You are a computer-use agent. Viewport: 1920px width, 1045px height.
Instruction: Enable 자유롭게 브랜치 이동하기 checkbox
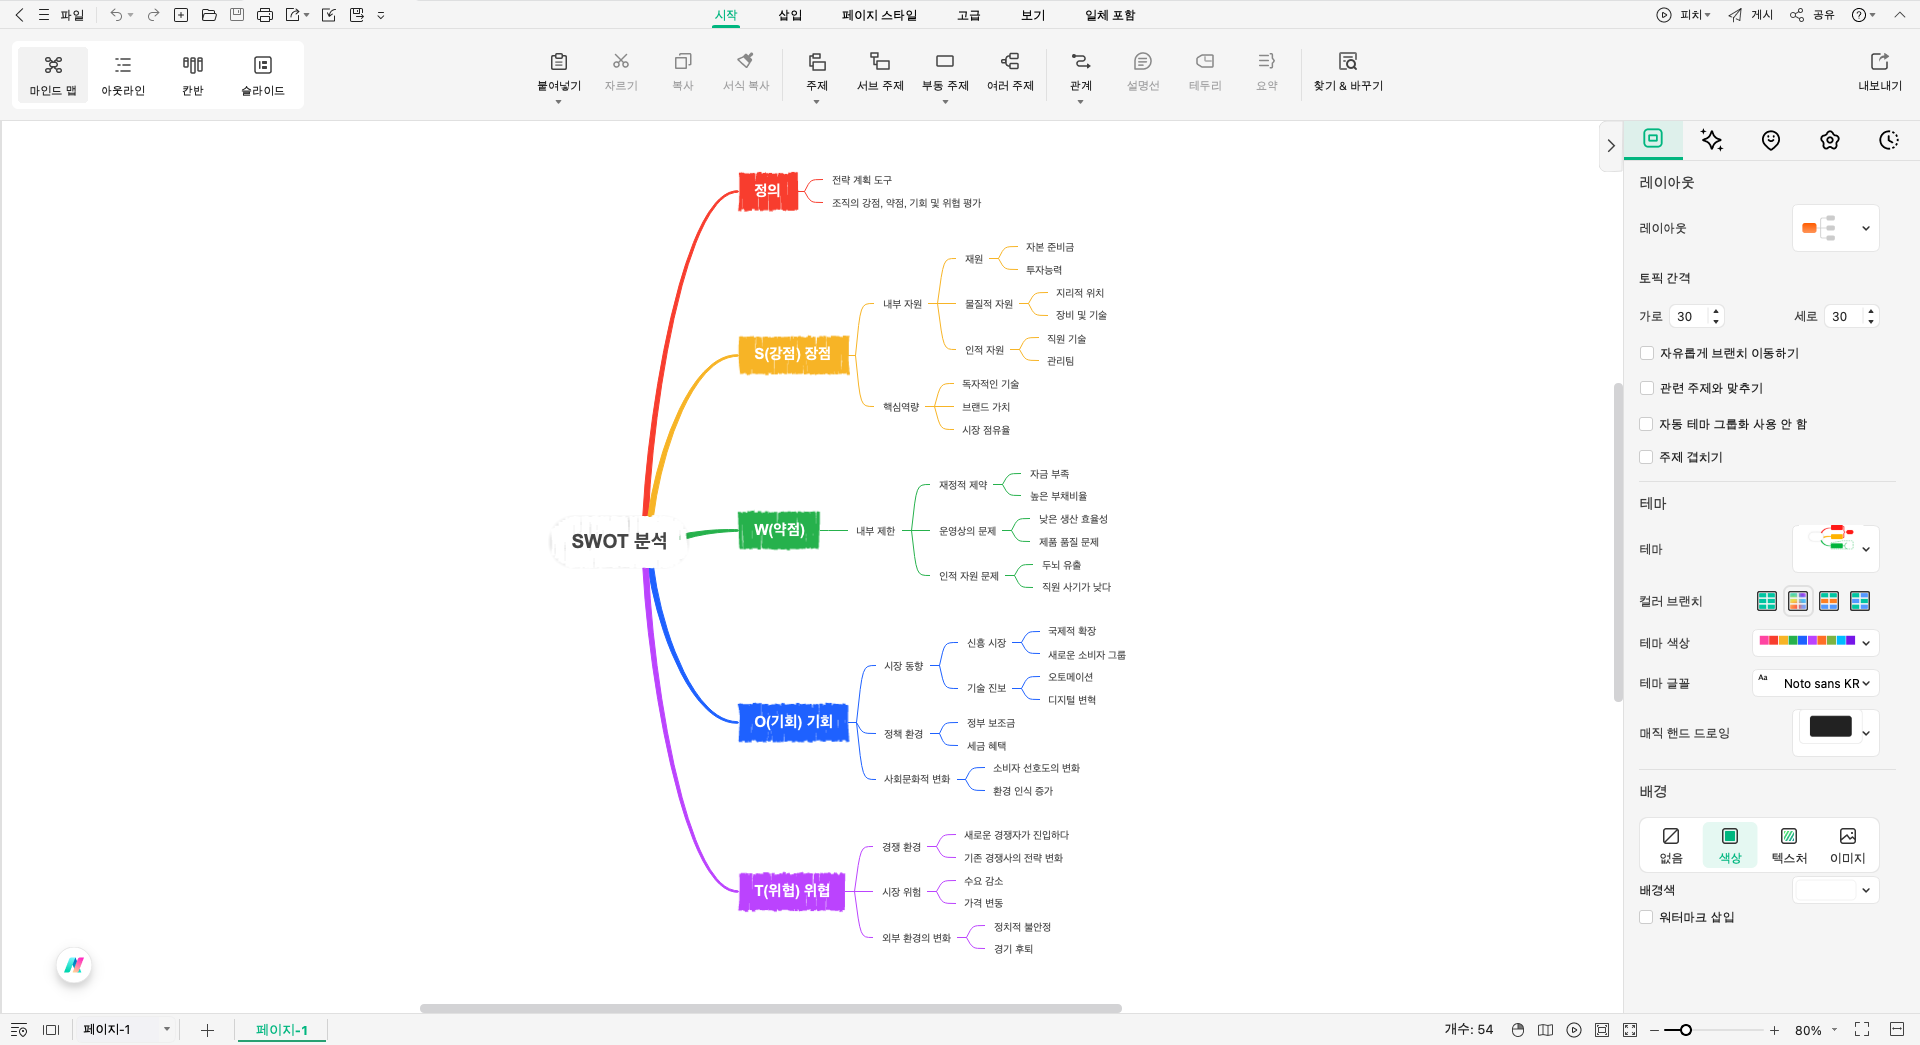(1646, 353)
